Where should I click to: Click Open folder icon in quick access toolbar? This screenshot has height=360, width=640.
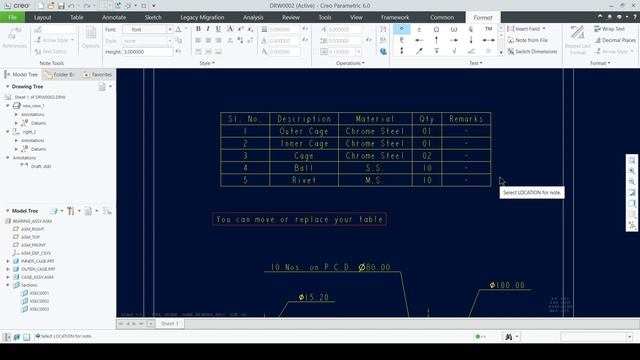click(51, 6)
